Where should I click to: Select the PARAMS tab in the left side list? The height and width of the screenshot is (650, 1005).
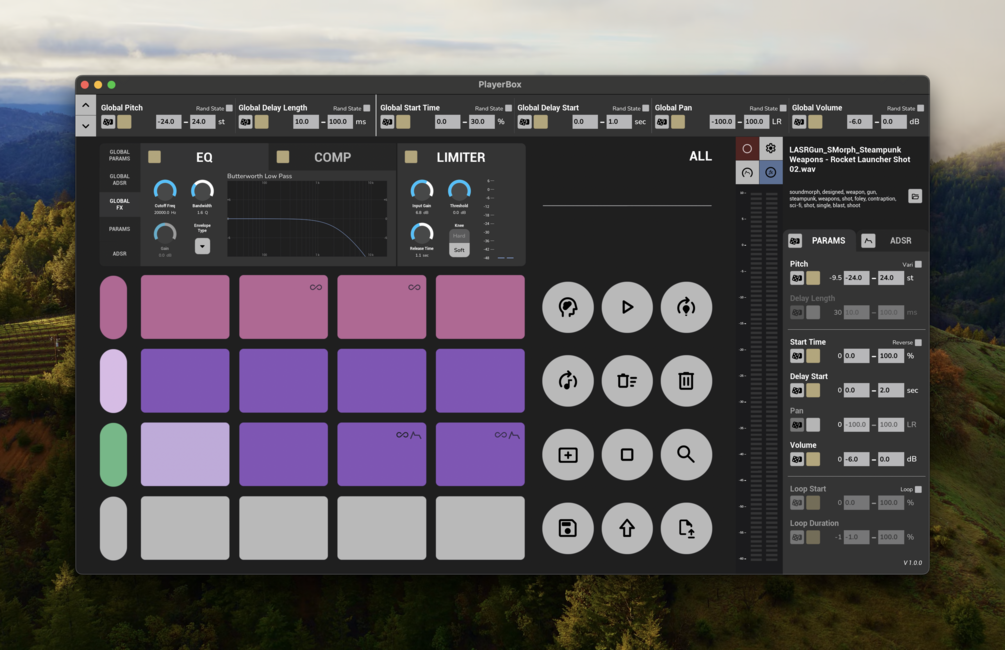(119, 229)
